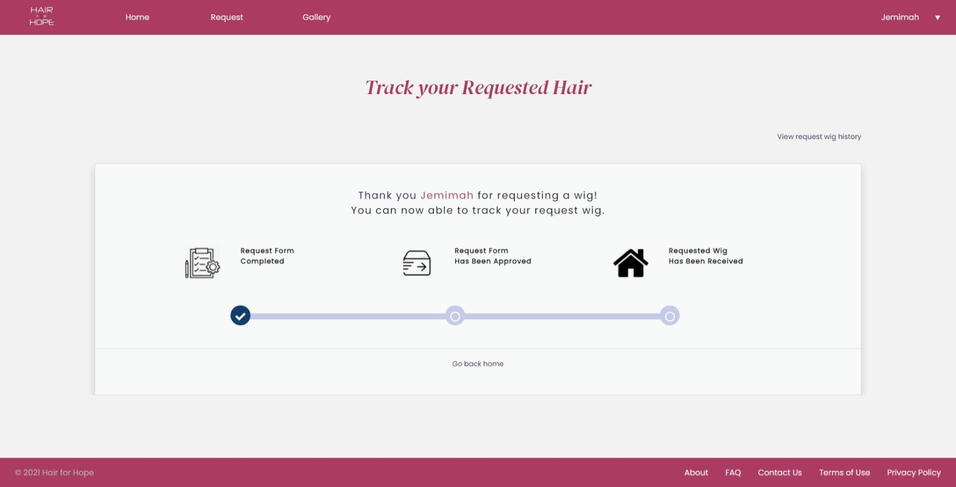Open the FAQ footer link
Viewport: 956px width, 487px height.
pyautogui.click(x=733, y=473)
